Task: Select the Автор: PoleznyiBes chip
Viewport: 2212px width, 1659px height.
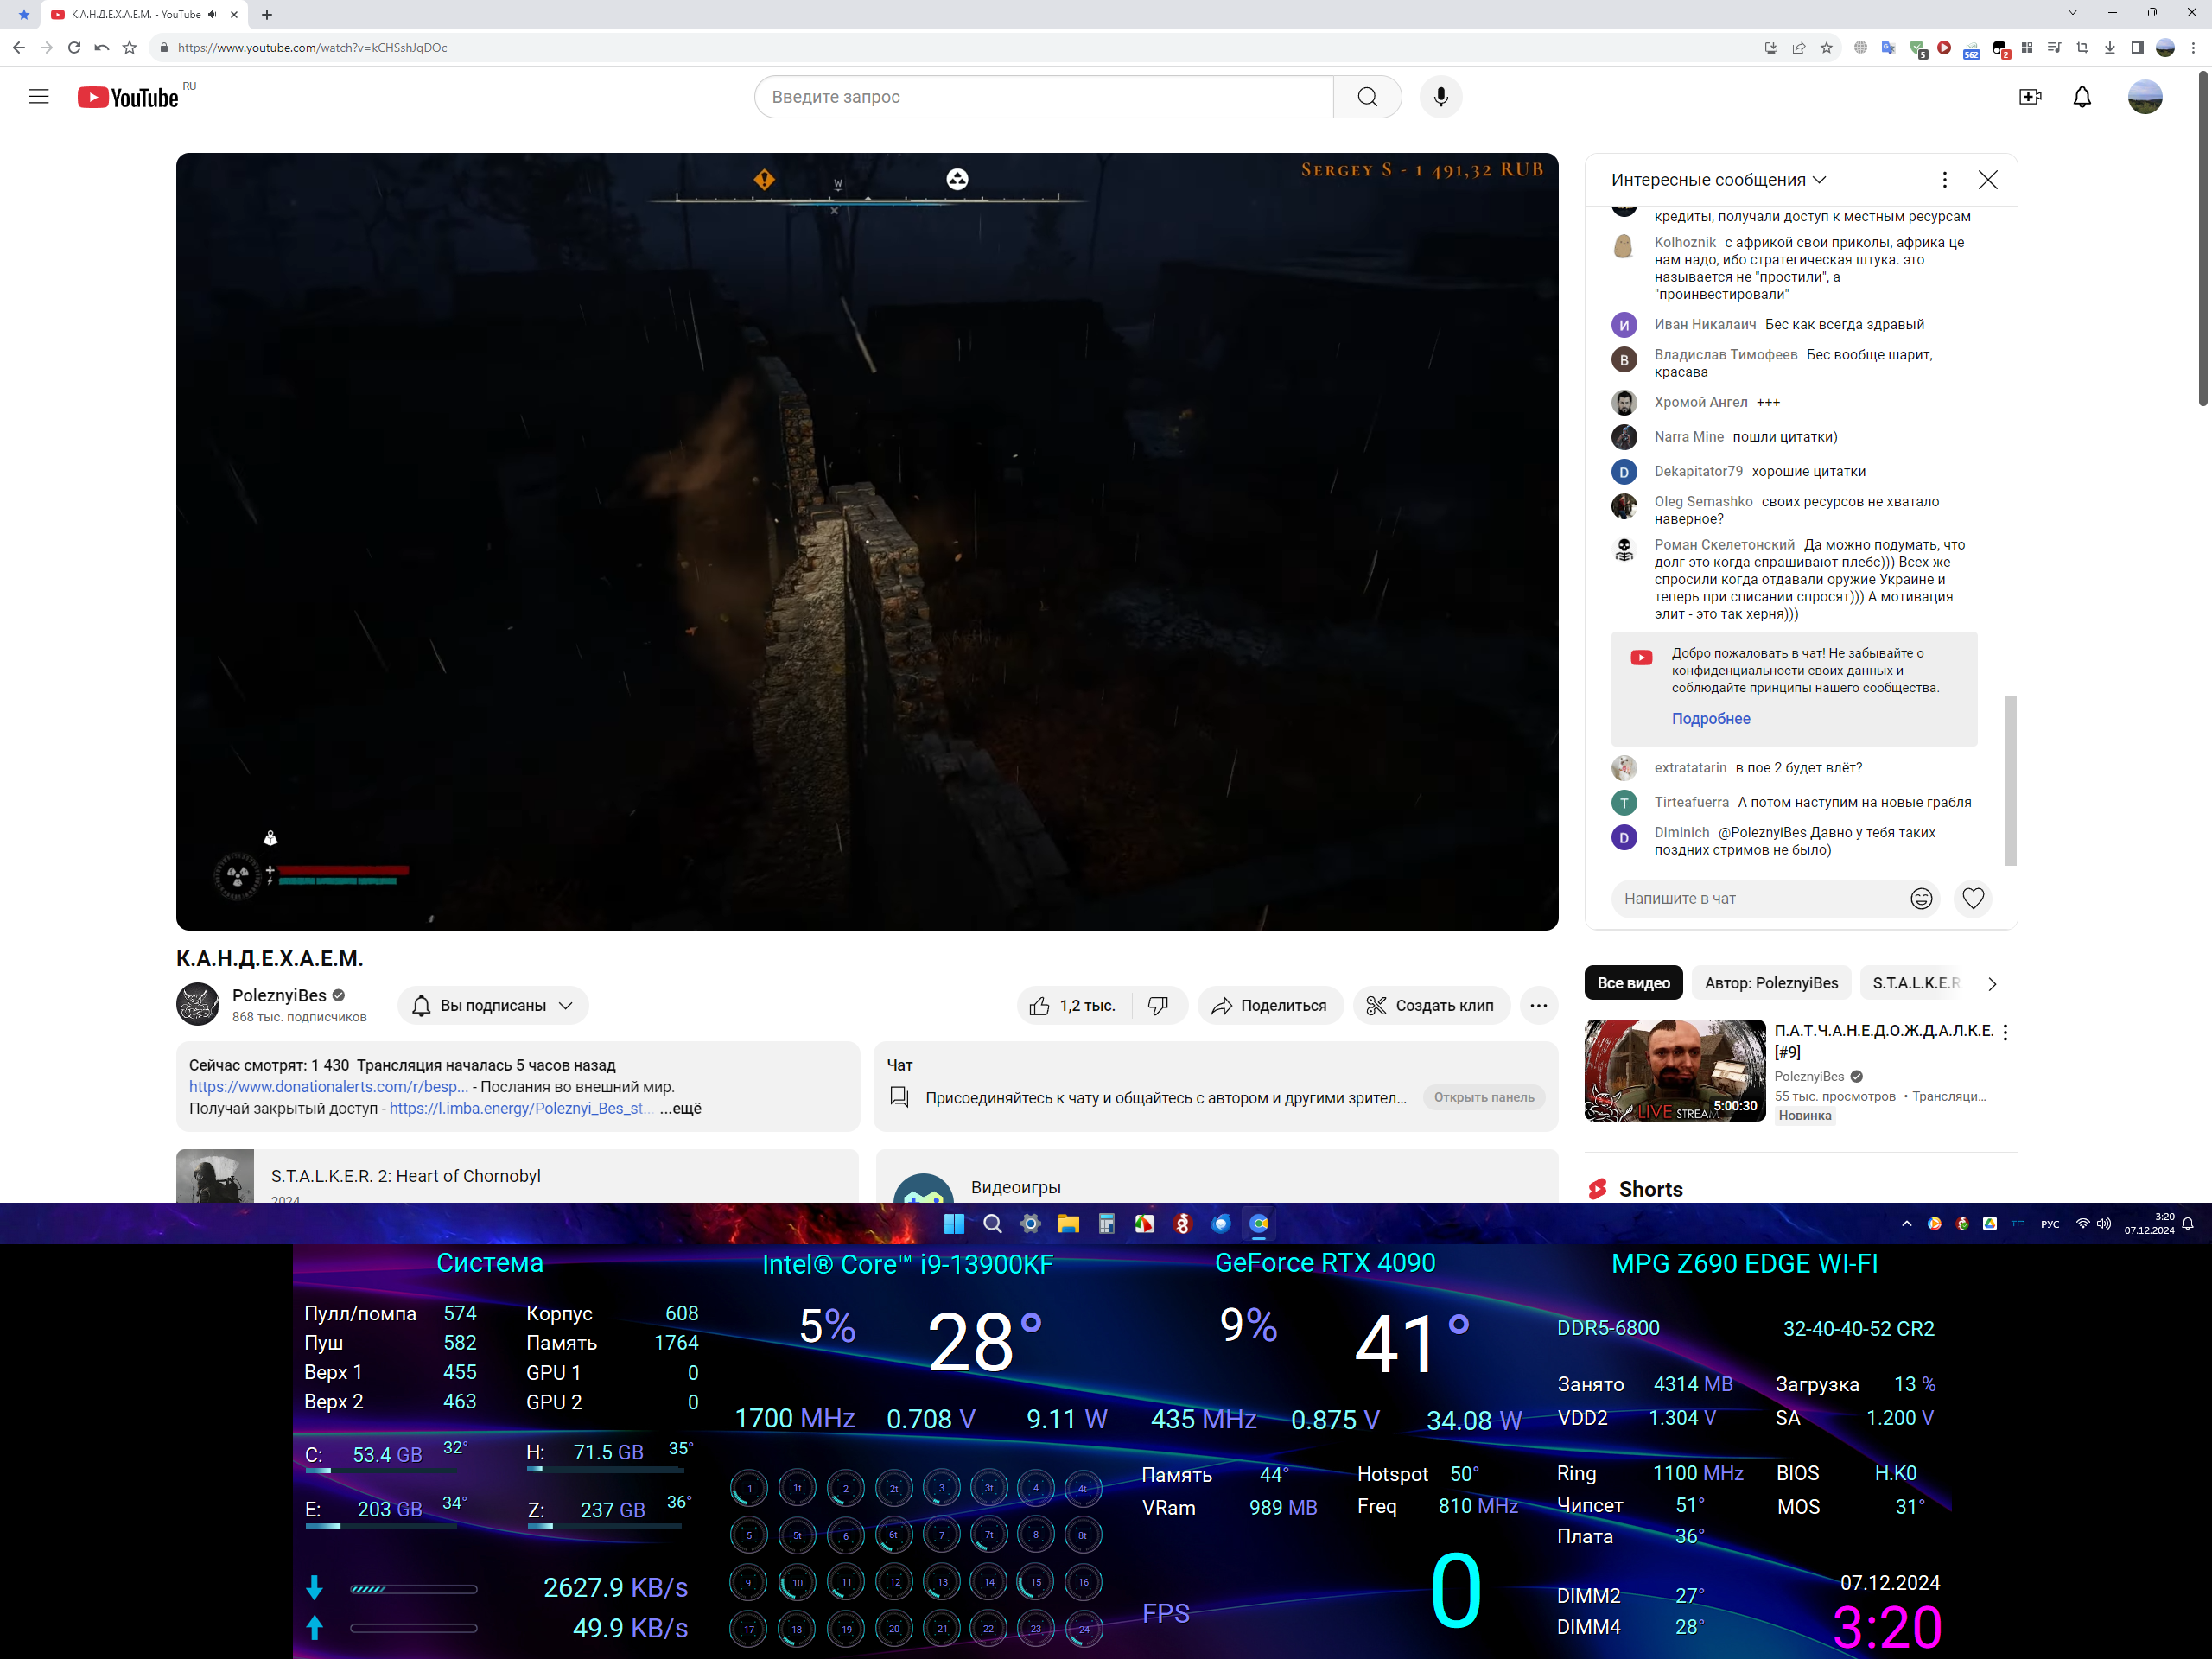Action: (1770, 983)
